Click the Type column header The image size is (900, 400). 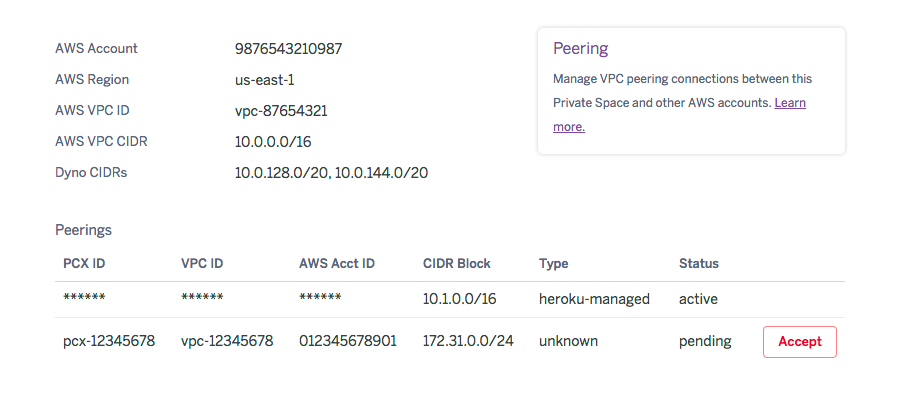point(553,264)
